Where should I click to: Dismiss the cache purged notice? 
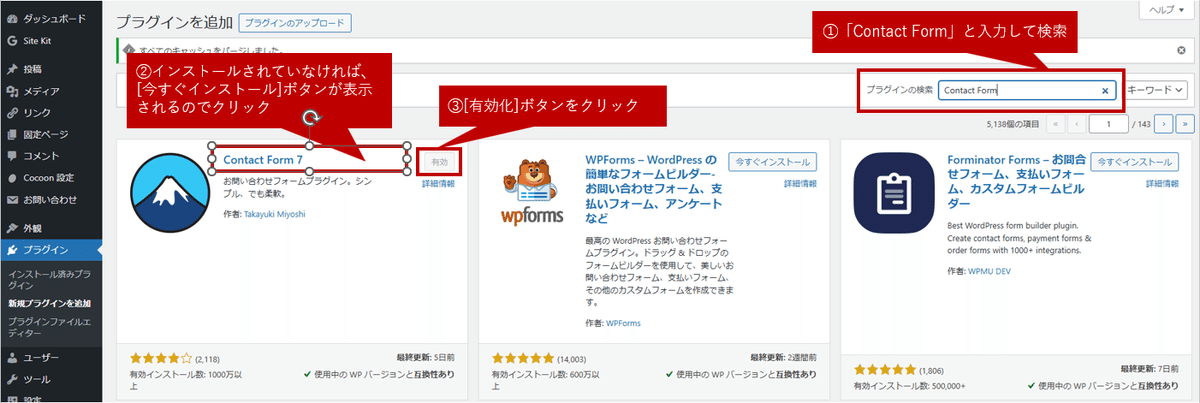pos(1181,49)
